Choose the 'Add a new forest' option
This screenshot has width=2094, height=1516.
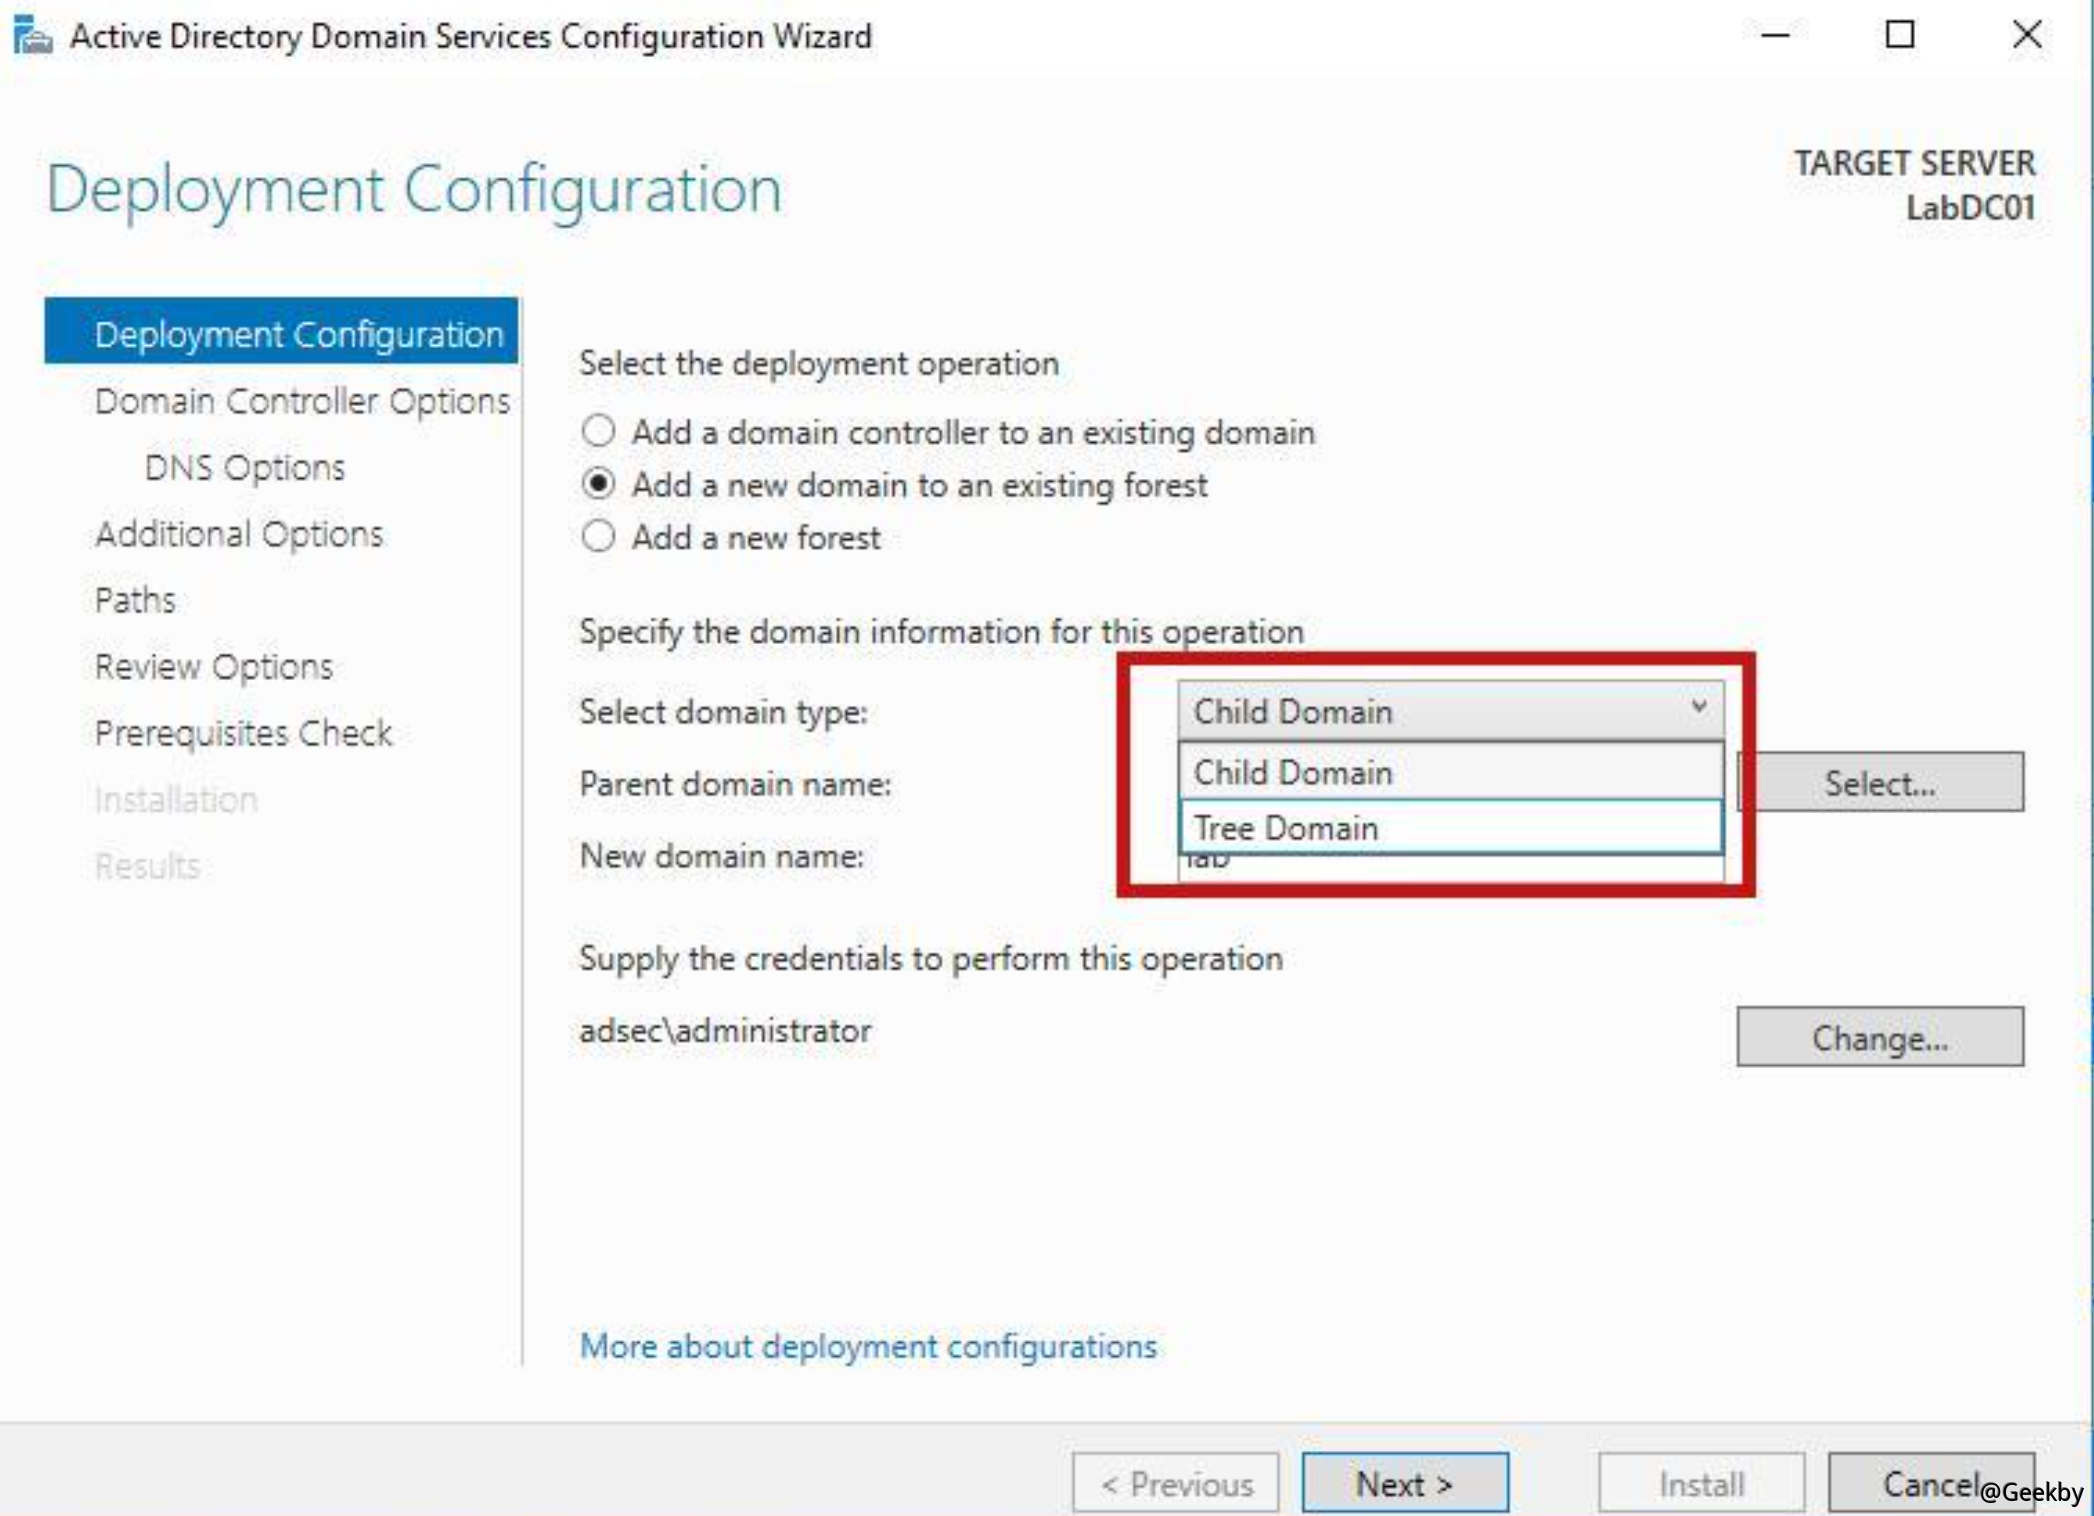(599, 537)
